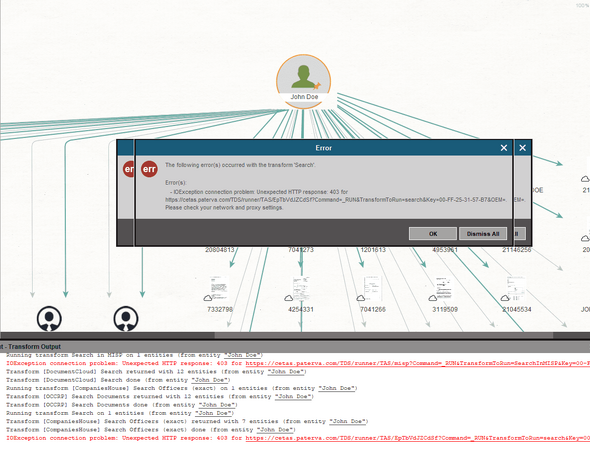Dismiss all error dialogs
Viewport: 590px width, 450px height.
483,234
